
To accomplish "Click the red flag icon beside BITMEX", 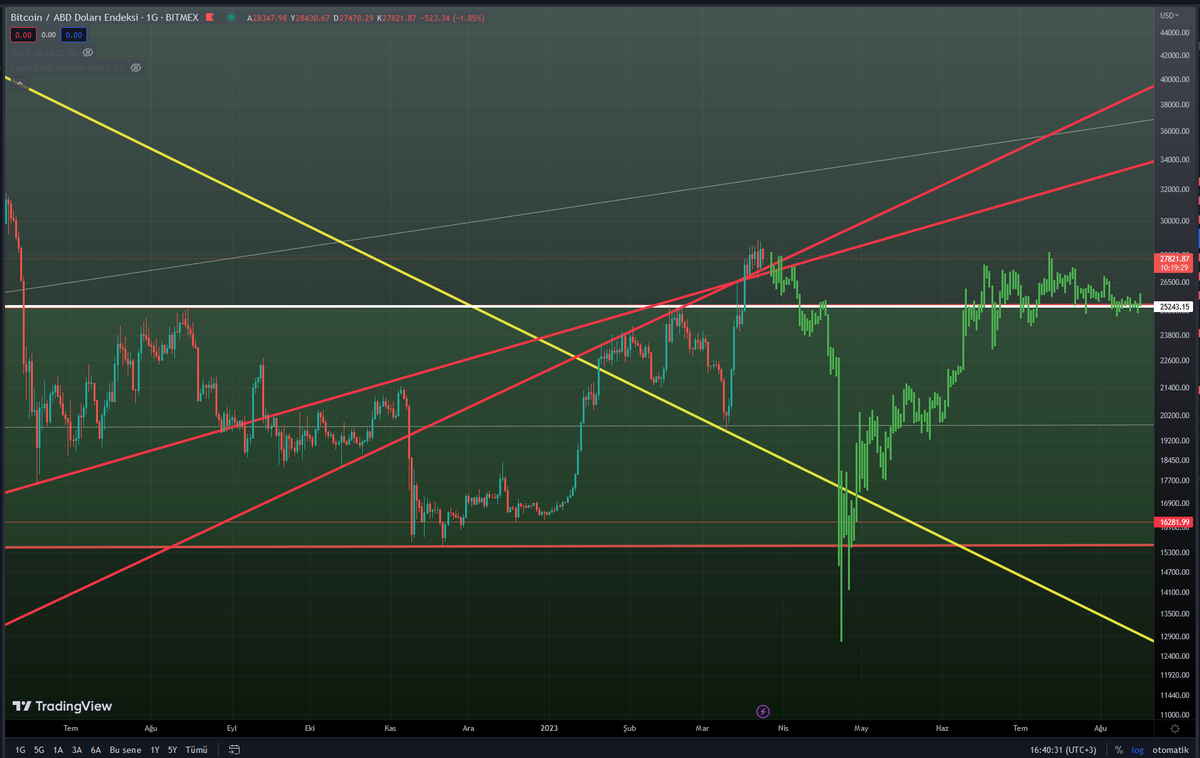I will pos(209,17).
